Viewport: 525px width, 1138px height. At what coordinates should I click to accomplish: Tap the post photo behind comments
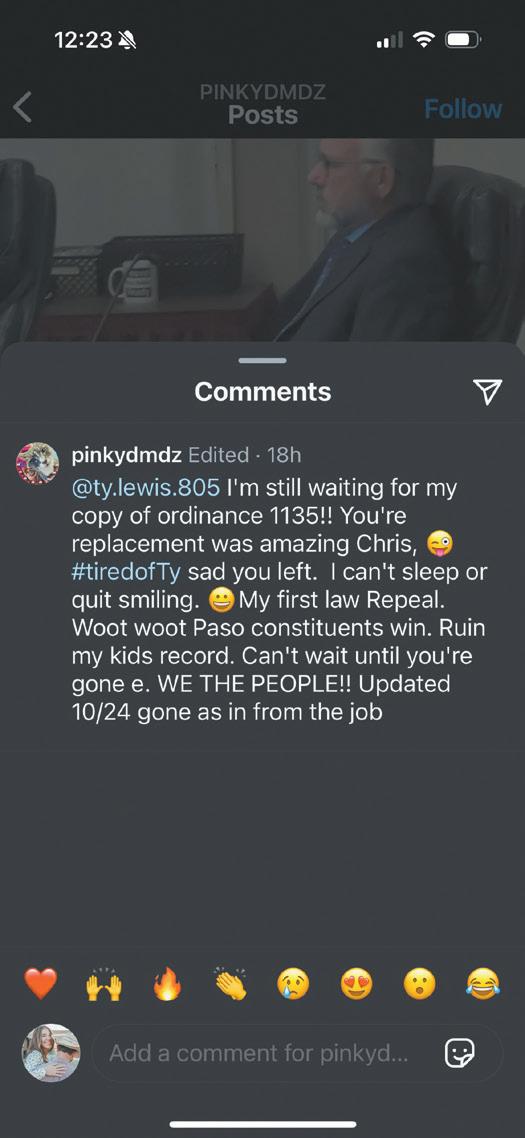click(x=262, y=240)
